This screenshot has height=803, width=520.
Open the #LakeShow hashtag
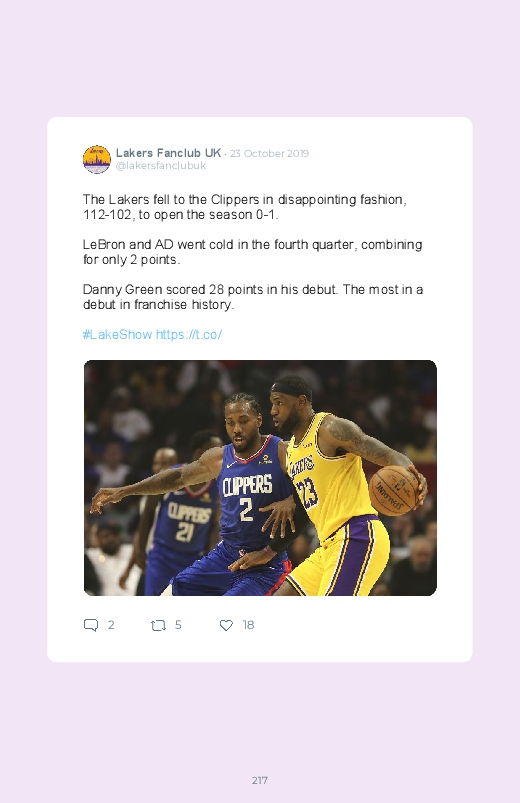[x=117, y=334]
